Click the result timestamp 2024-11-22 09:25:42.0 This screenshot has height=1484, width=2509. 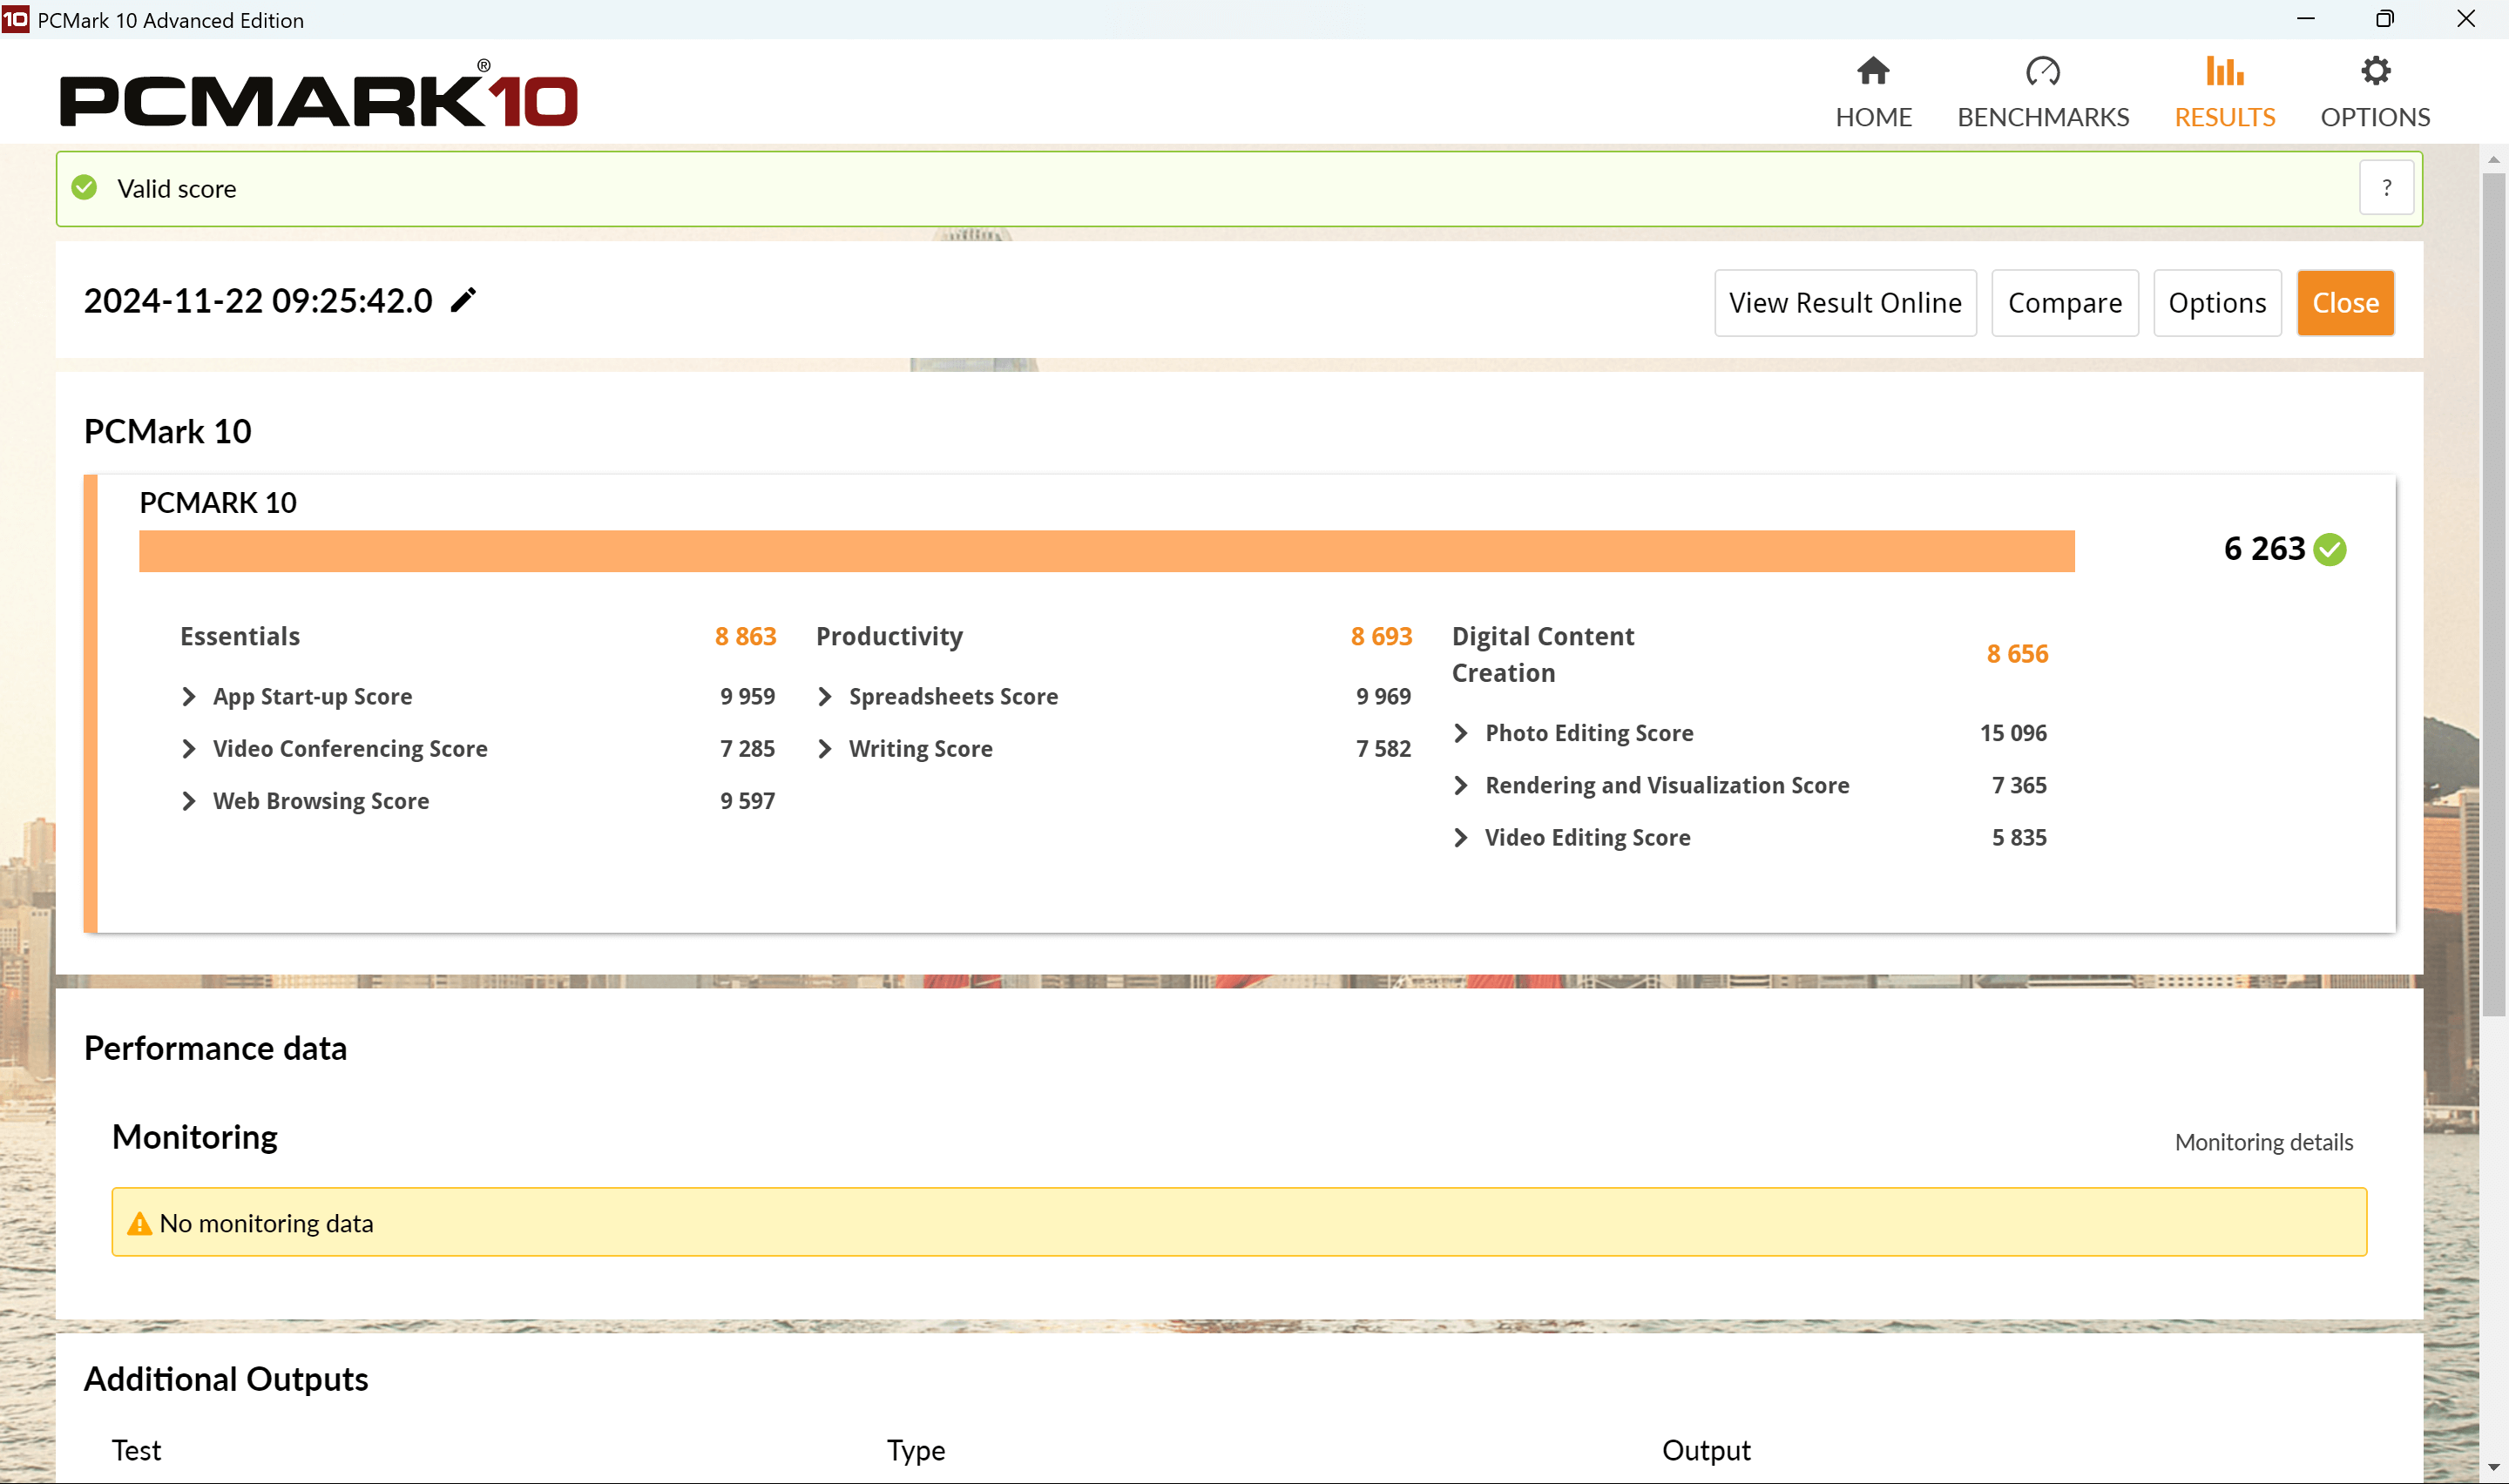tap(258, 300)
